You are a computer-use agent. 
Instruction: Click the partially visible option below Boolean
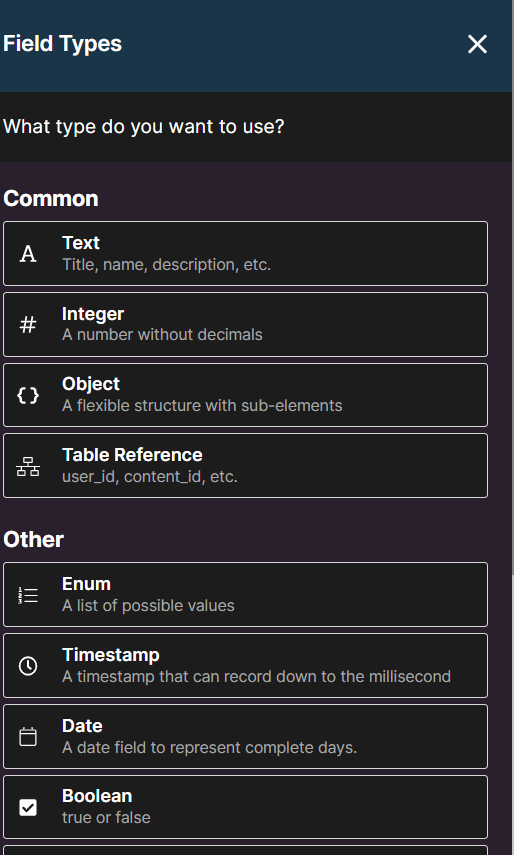point(245,850)
